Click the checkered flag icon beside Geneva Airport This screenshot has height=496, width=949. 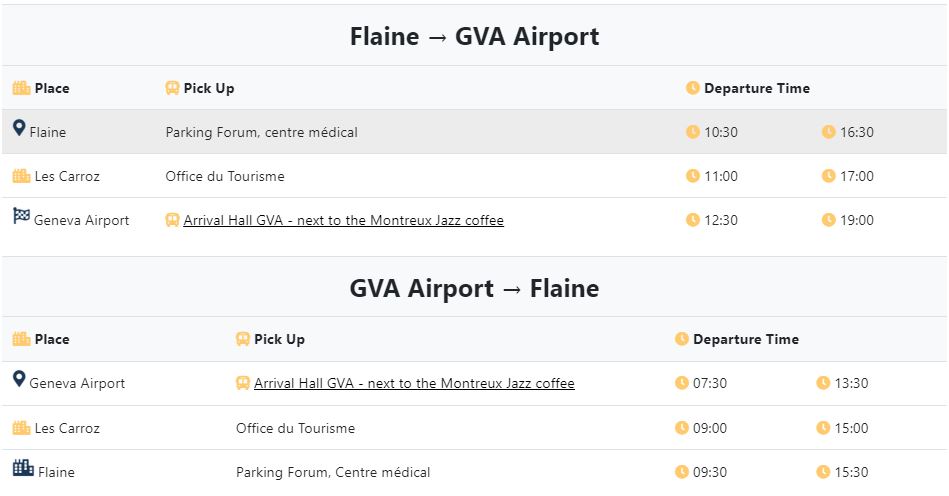click(21, 215)
